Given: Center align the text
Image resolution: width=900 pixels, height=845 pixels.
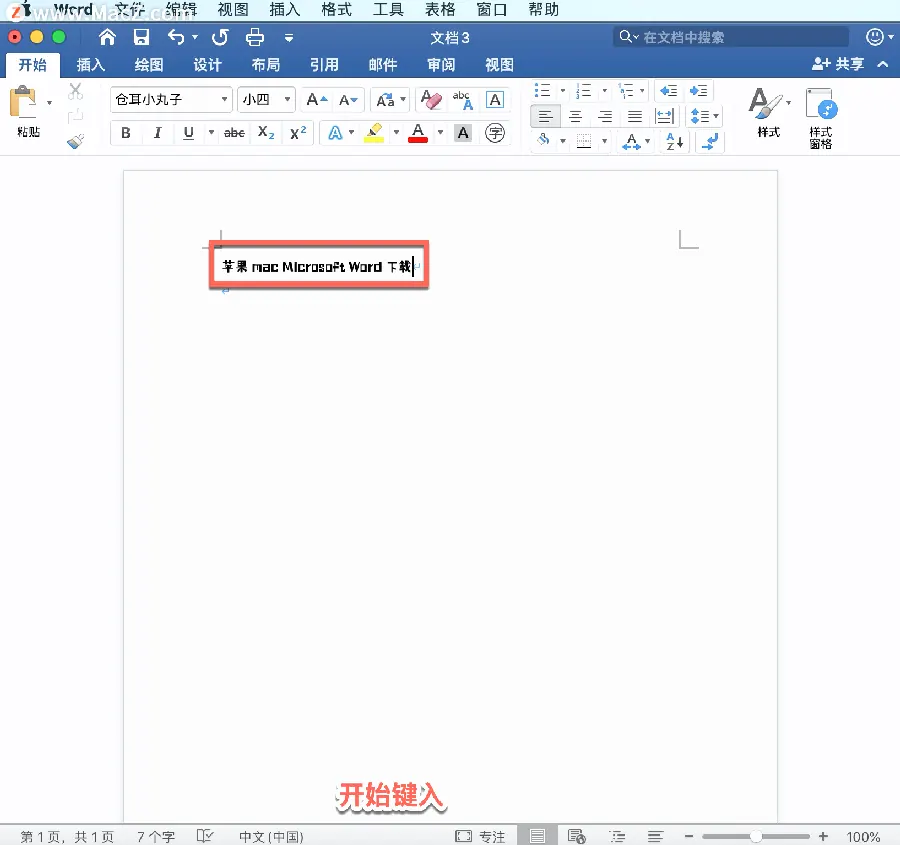Looking at the screenshot, I should point(576,117).
